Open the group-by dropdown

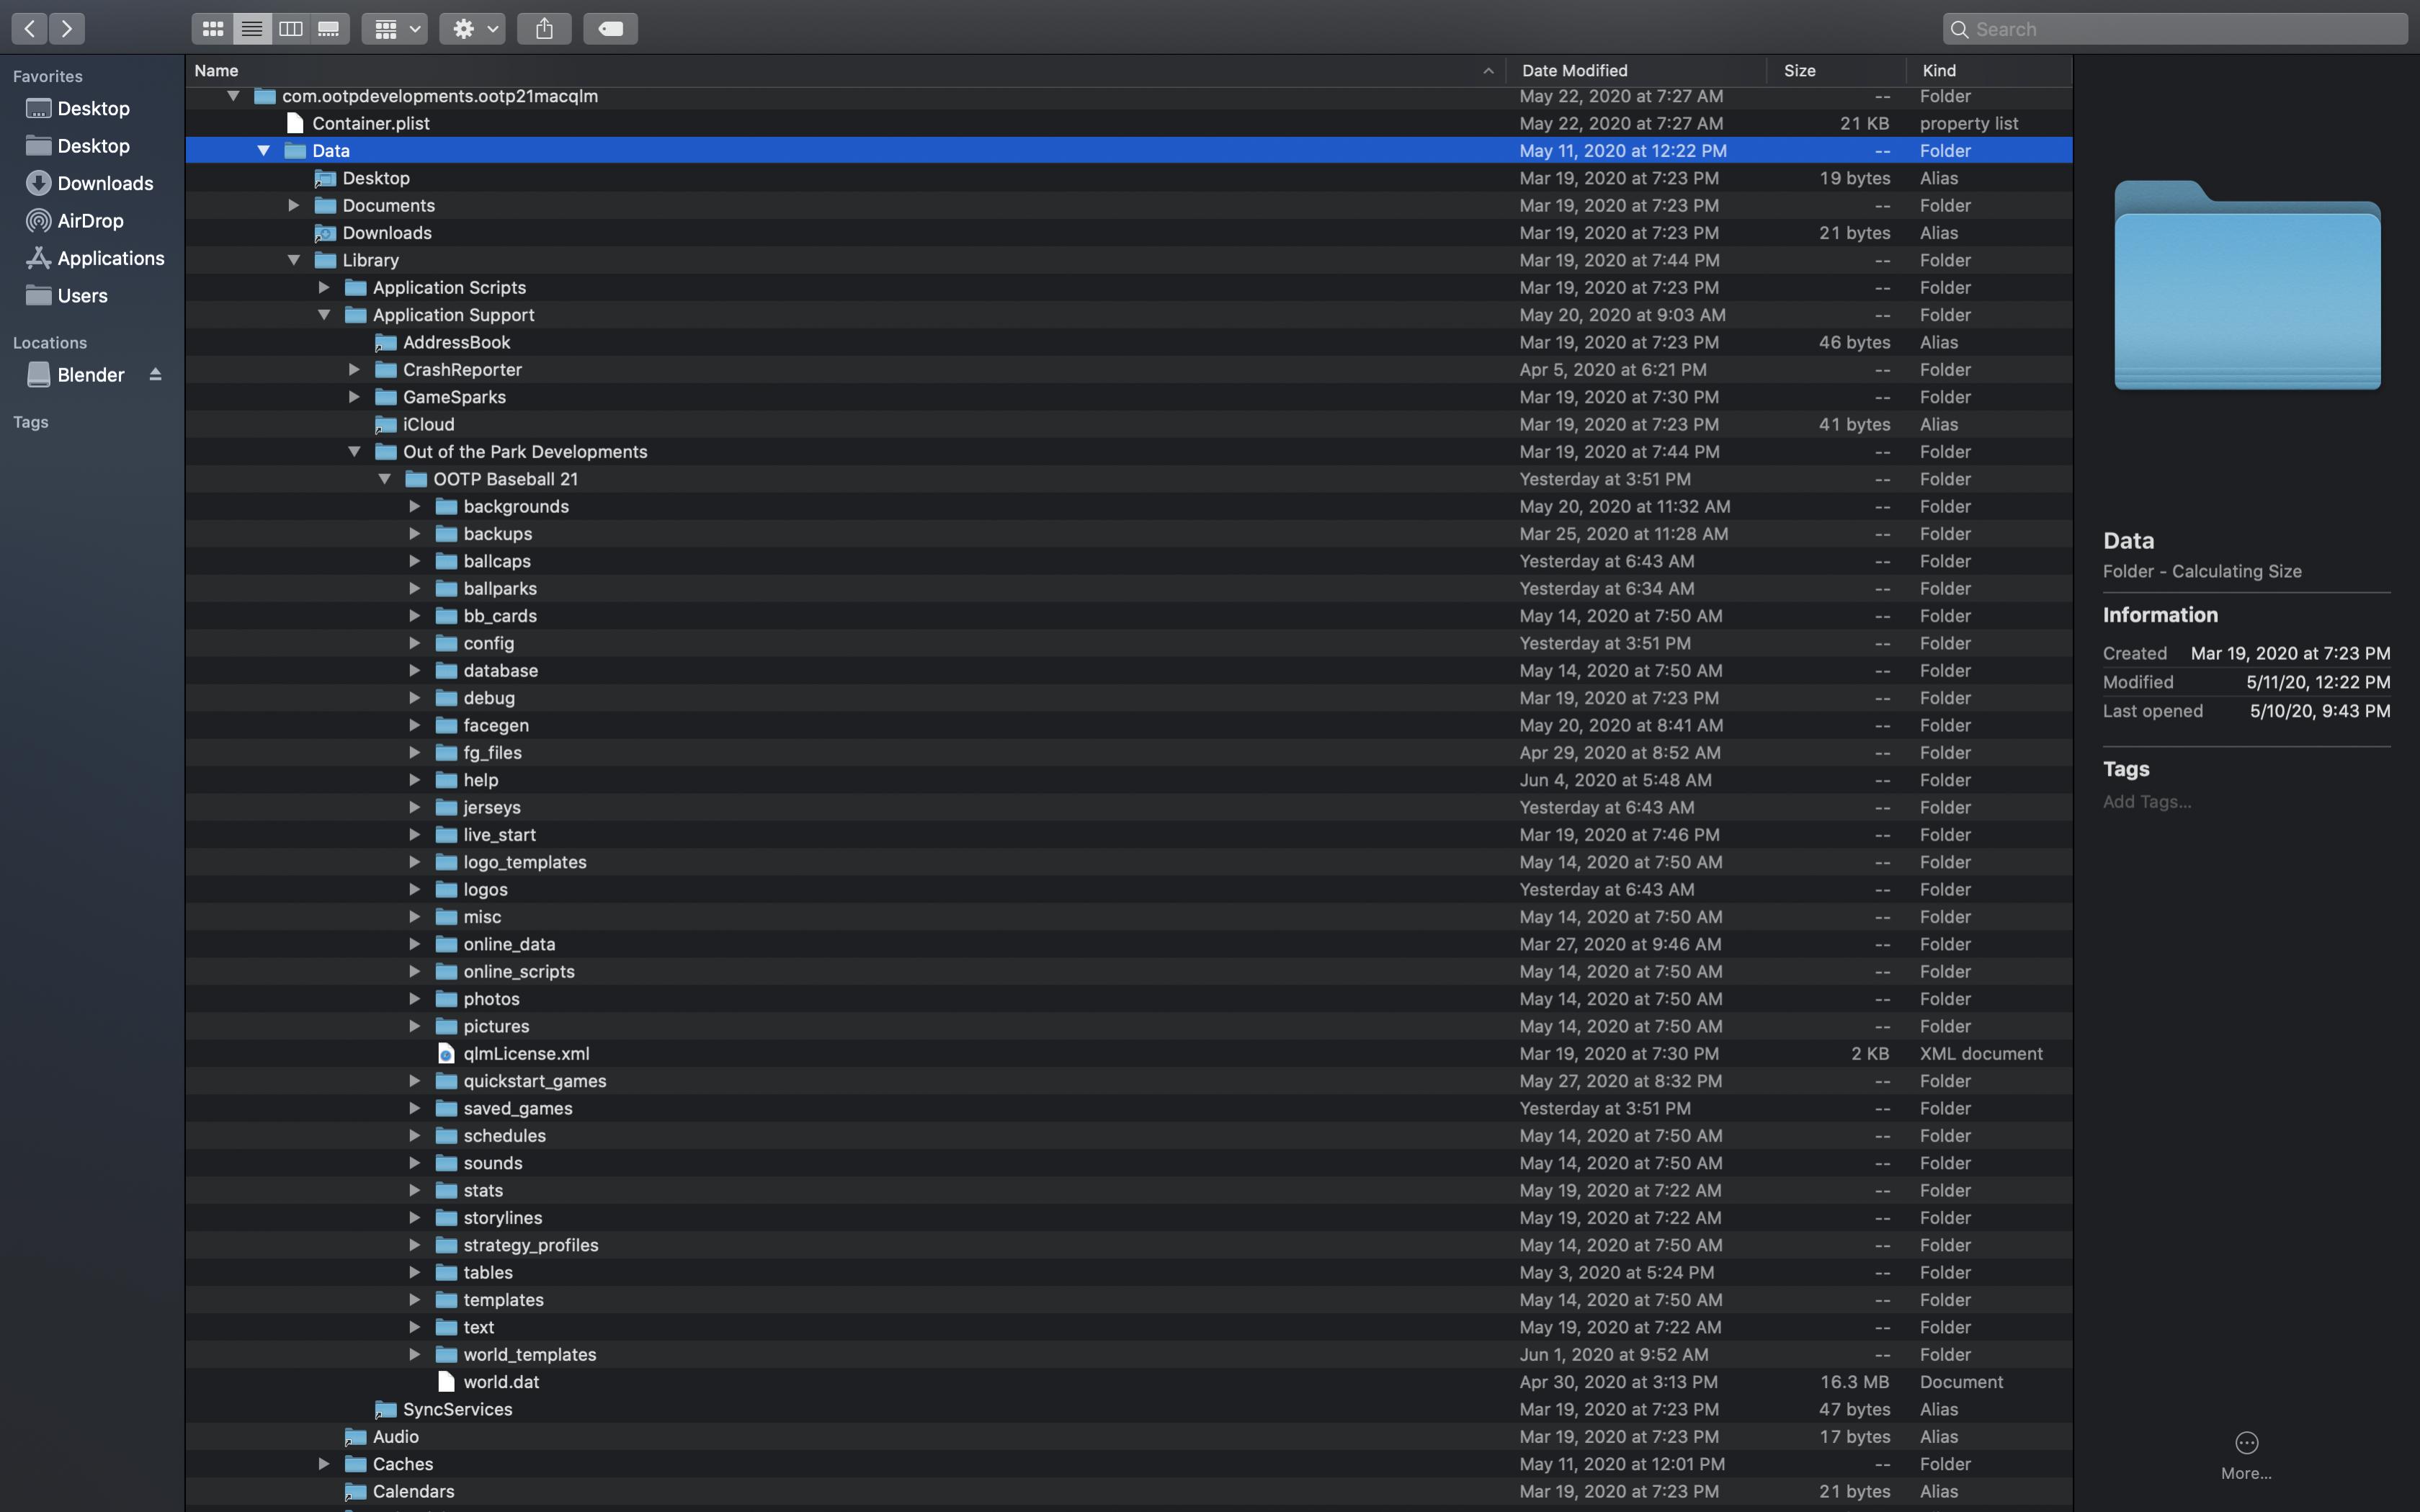(395, 29)
